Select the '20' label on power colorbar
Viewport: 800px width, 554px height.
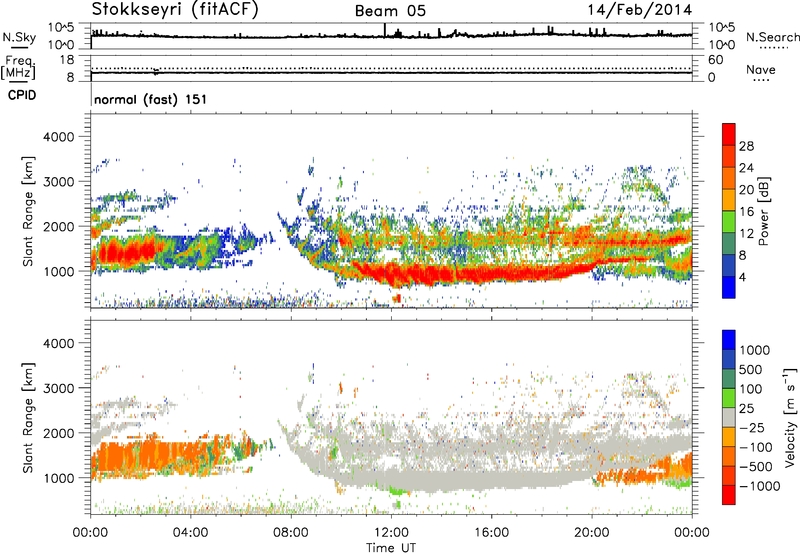coord(746,190)
